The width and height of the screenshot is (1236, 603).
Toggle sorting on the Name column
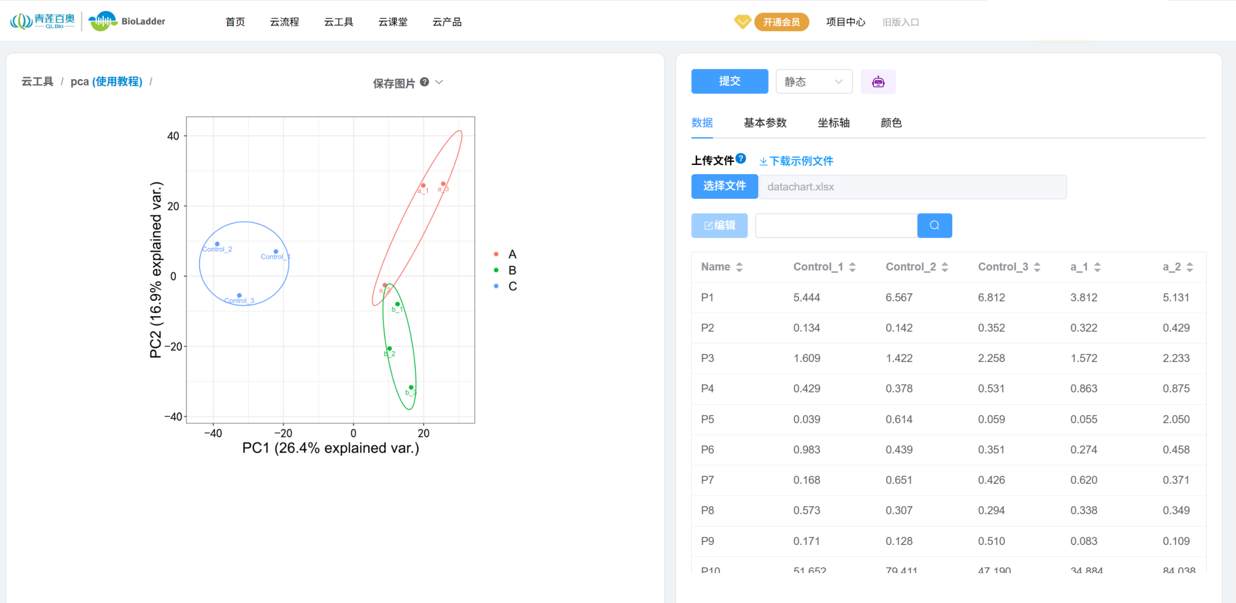[739, 267]
